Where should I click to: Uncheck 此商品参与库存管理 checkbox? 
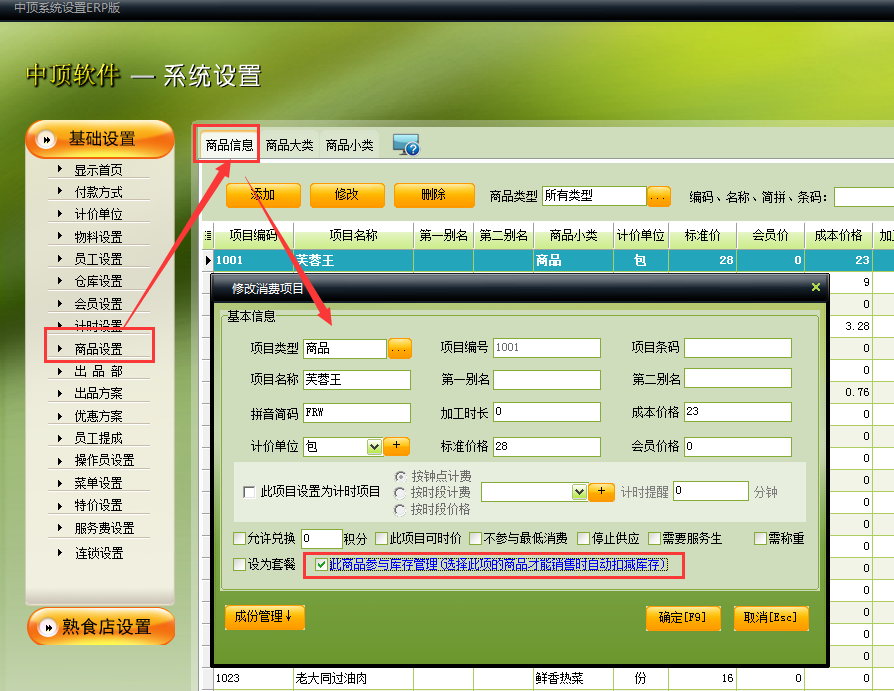click(322, 564)
